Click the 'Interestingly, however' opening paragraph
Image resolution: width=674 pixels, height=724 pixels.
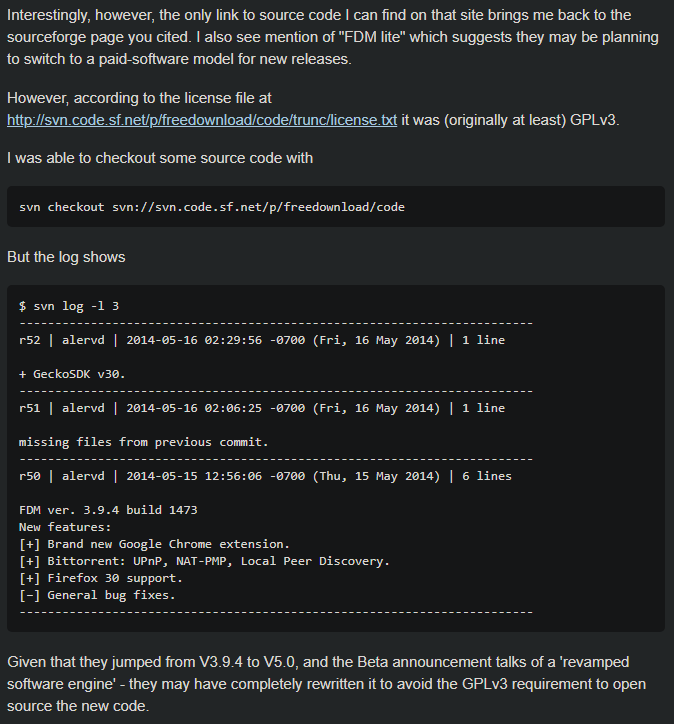pyautogui.click(x=333, y=37)
